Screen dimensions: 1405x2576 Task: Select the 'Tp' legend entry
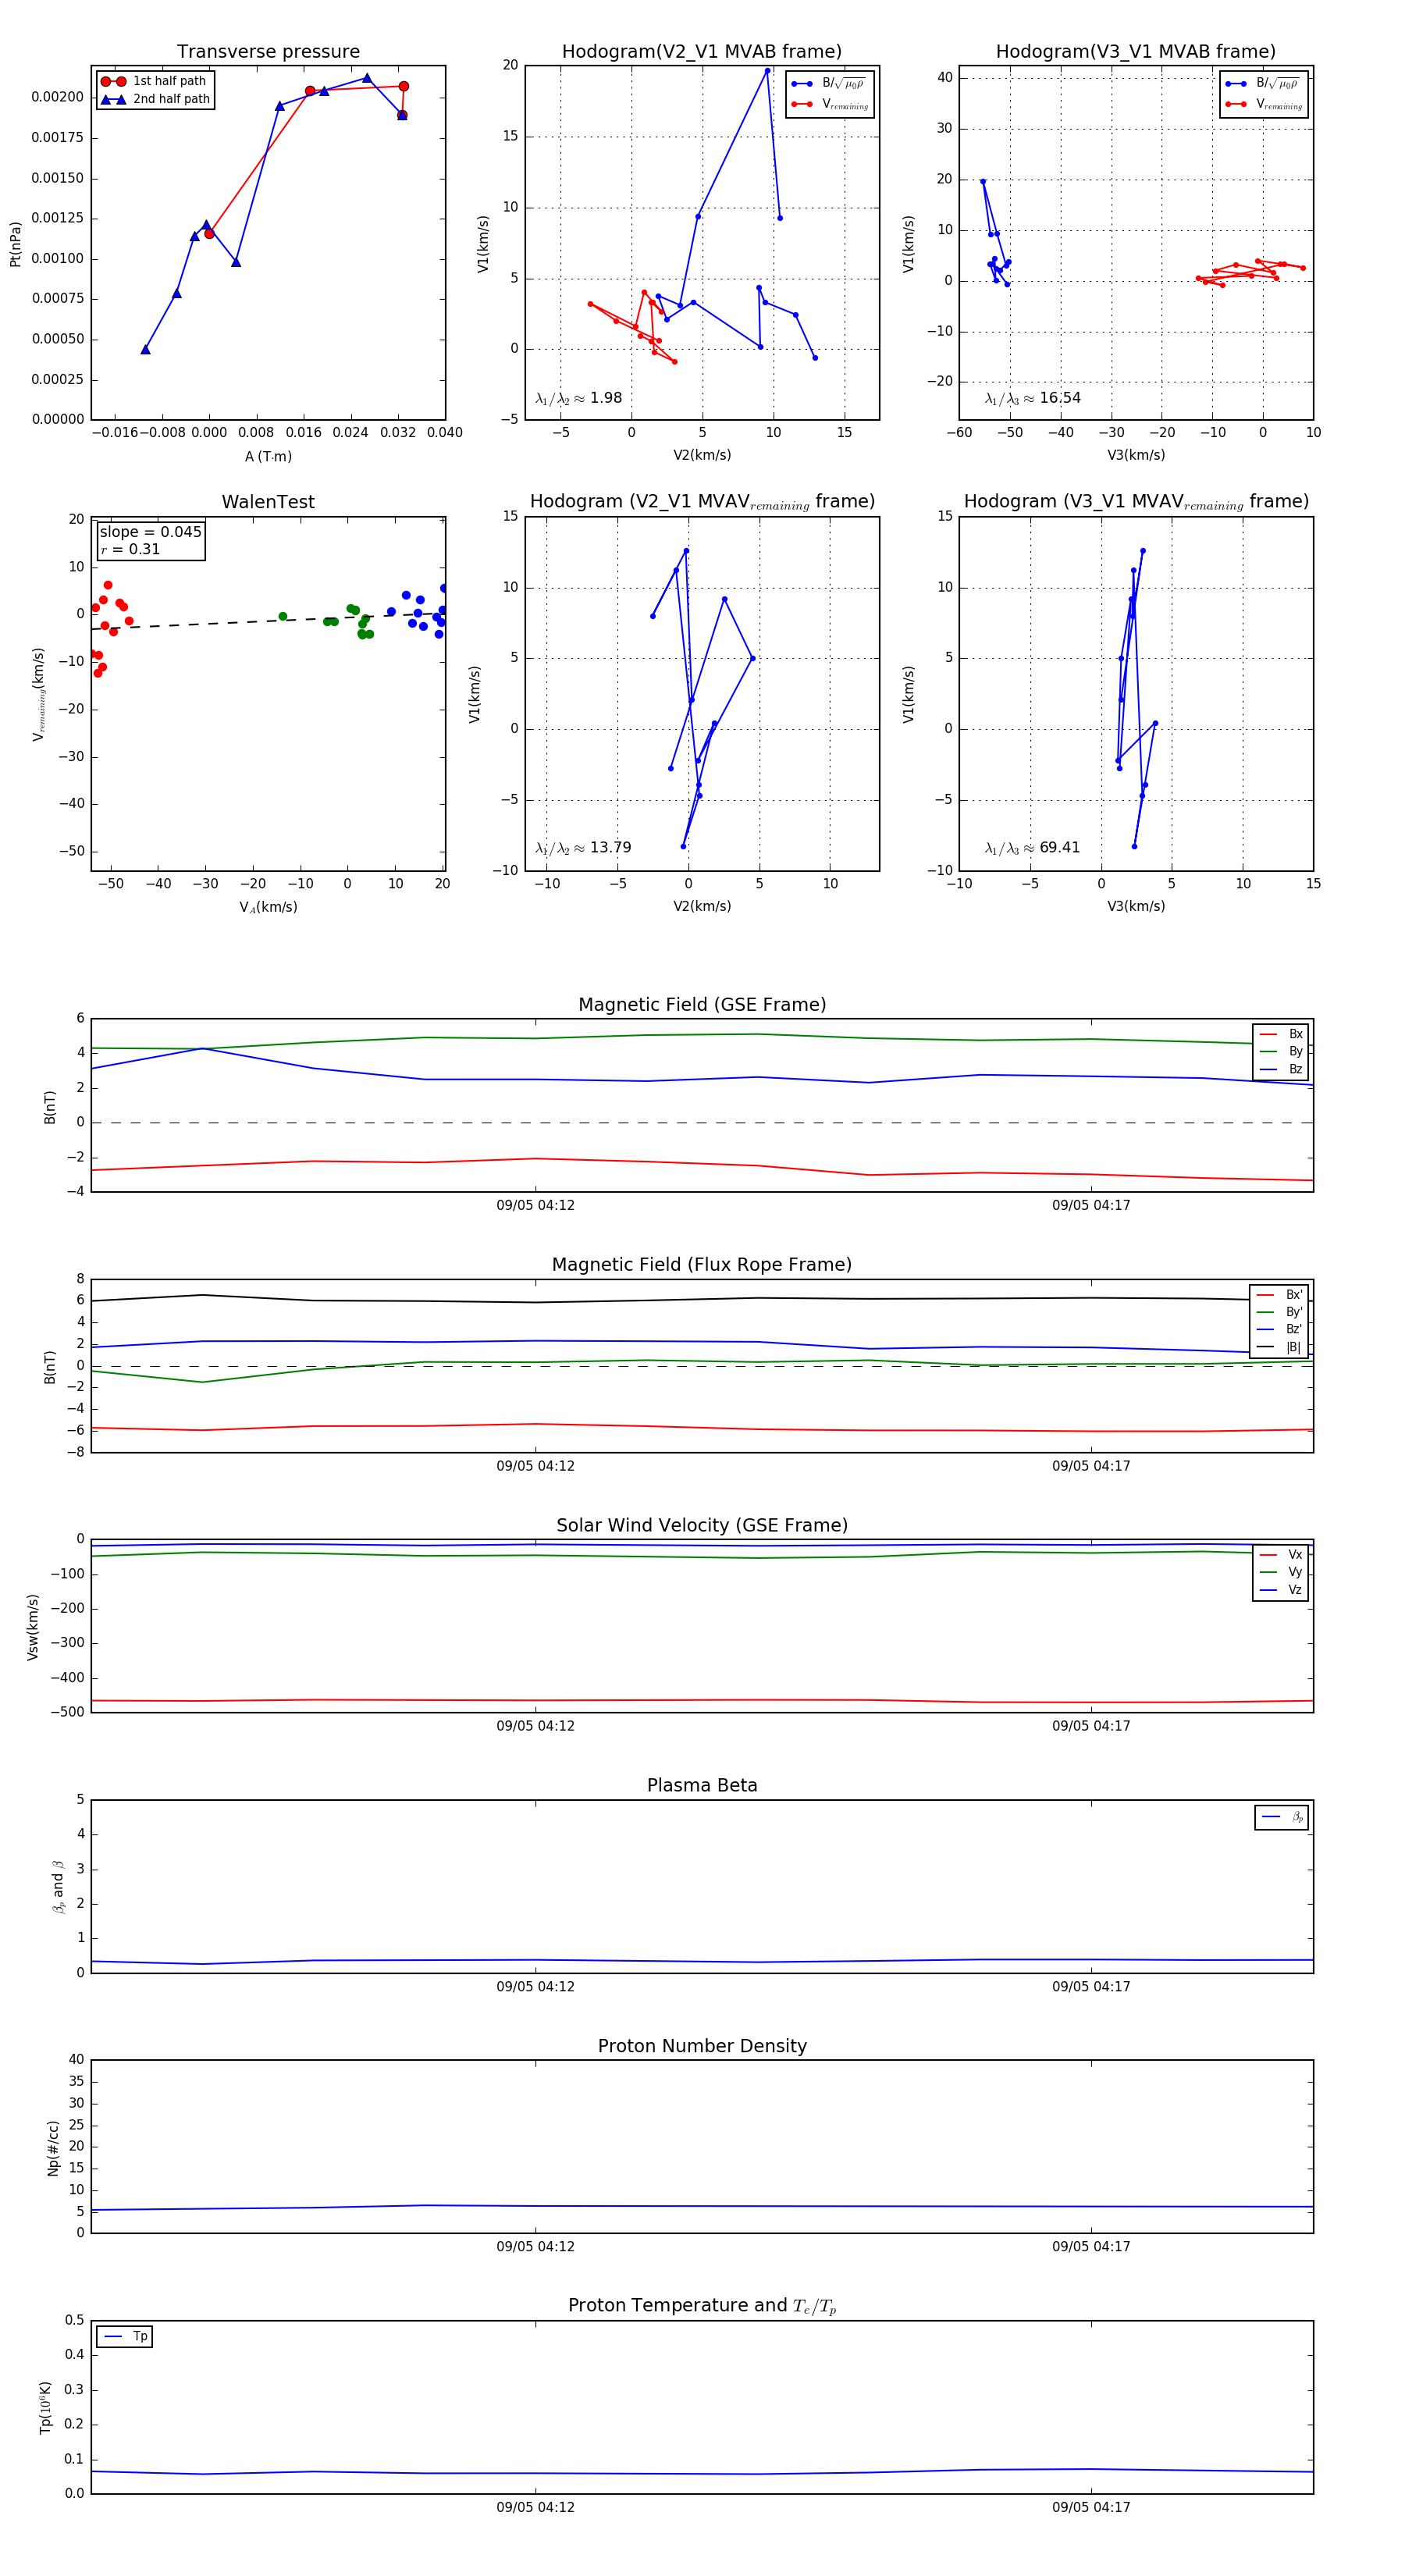click(x=125, y=2337)
